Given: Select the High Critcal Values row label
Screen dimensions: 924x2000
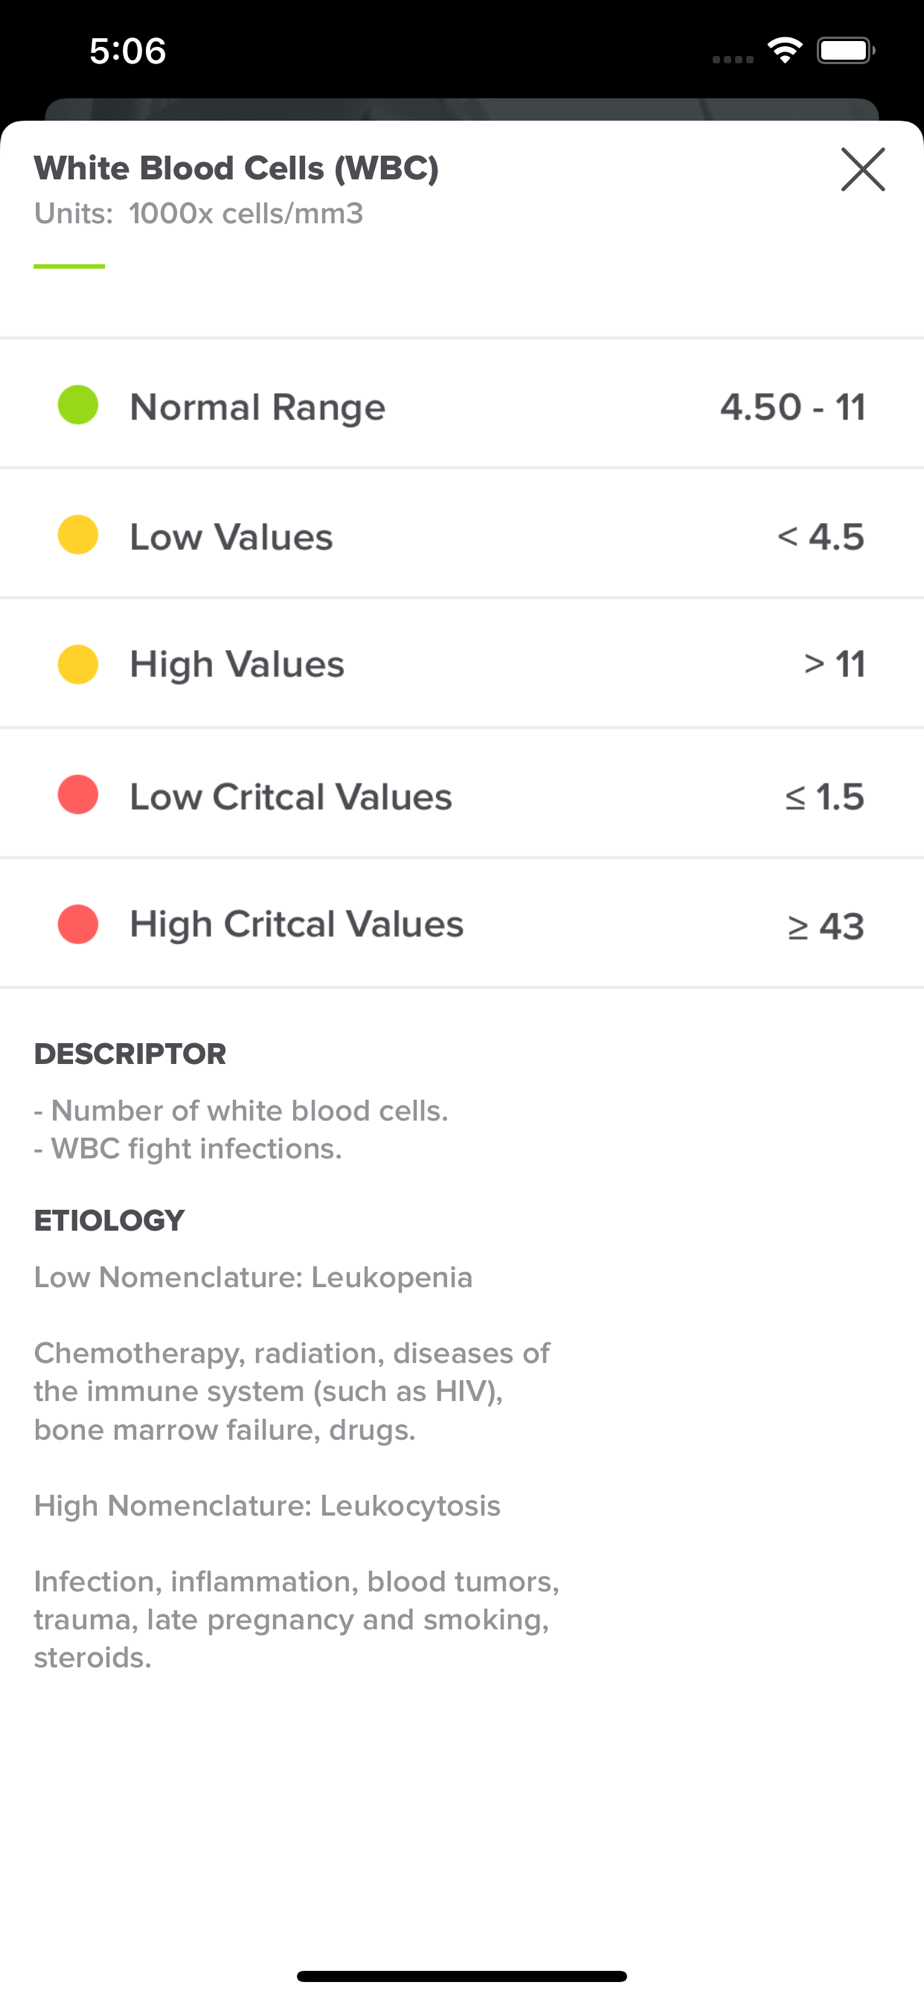Looking at the screenshot, I should [x=297, y=925].
